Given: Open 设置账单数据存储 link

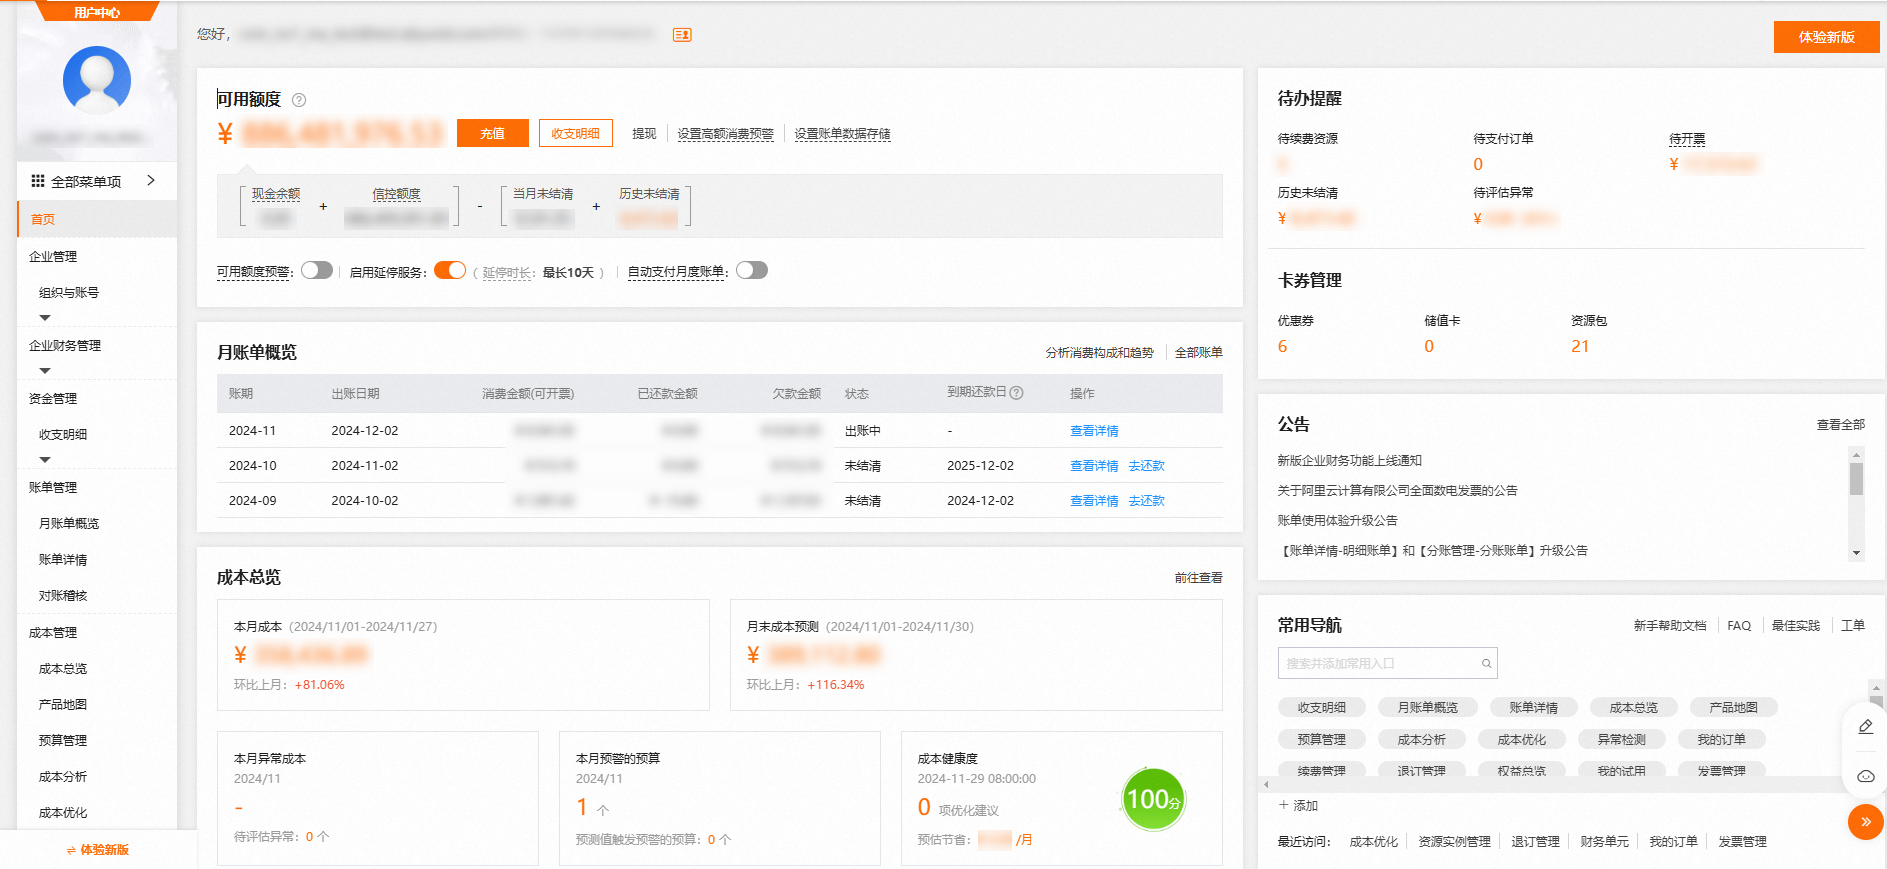Looking at the screenshot, I should coord(842,134).
